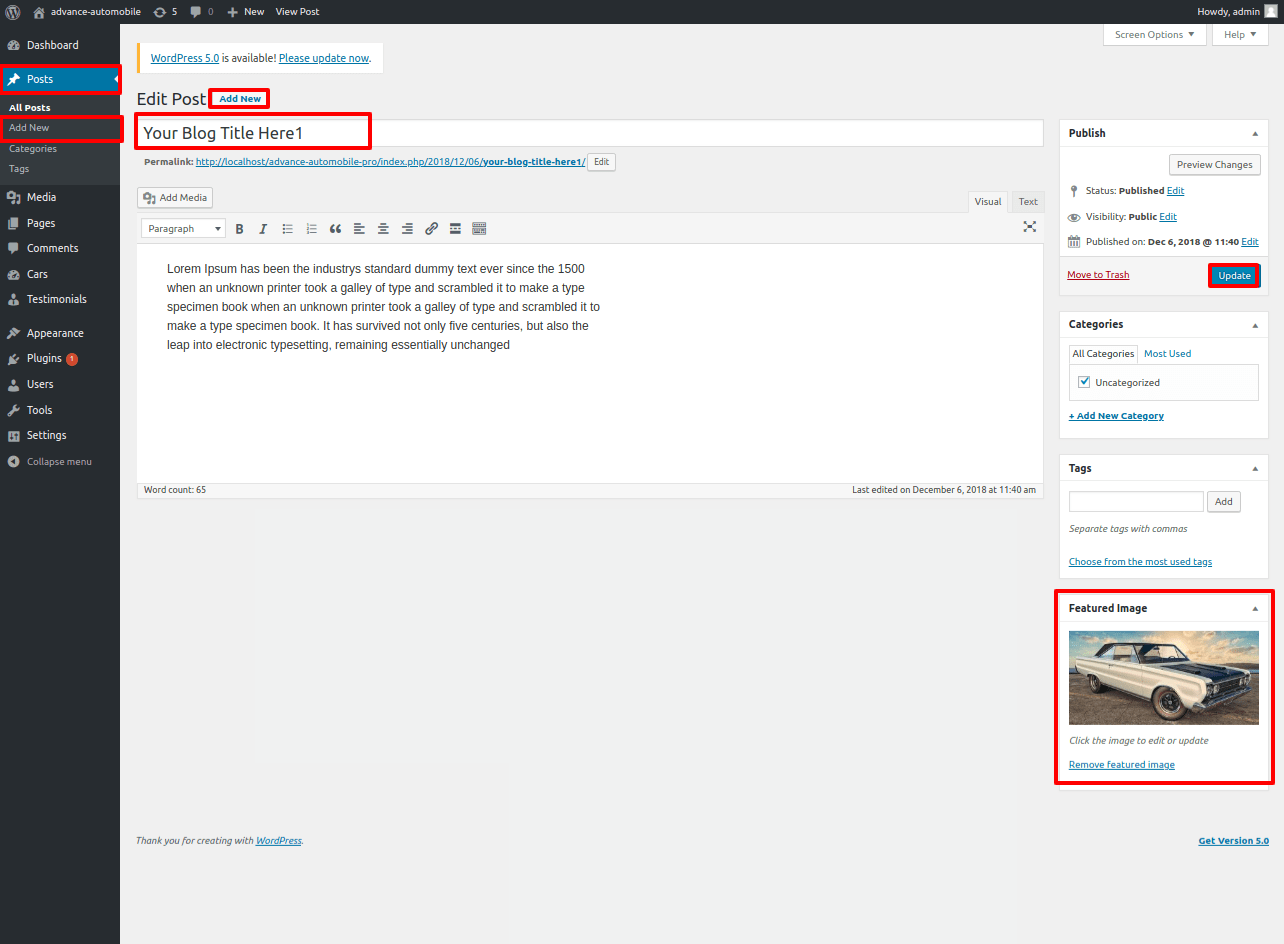Open the Appearance menu in sidebar
This screenshot has width=1284, height=944.
coord(55,333)
